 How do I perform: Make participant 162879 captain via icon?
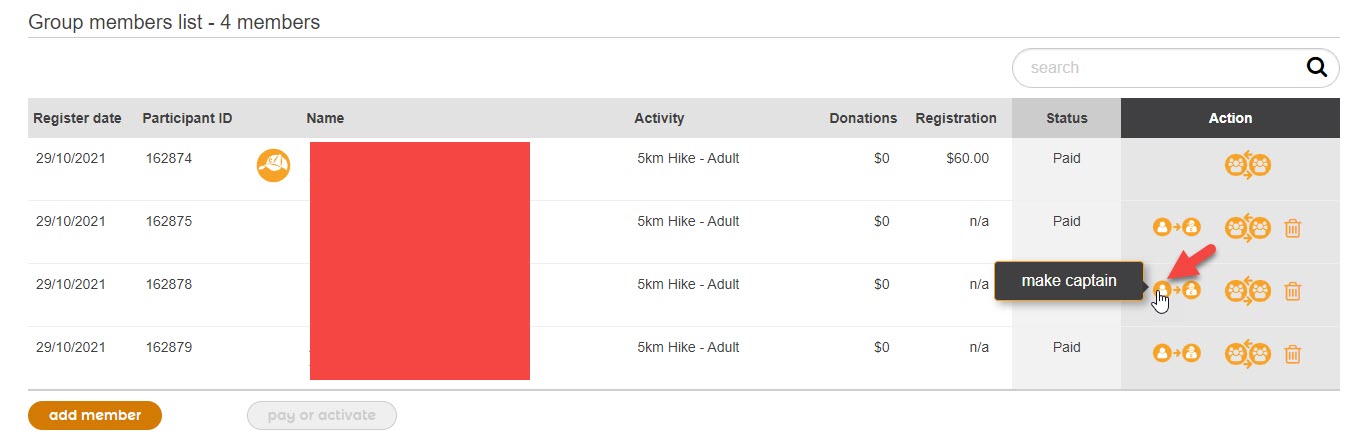click(1176, 353)
